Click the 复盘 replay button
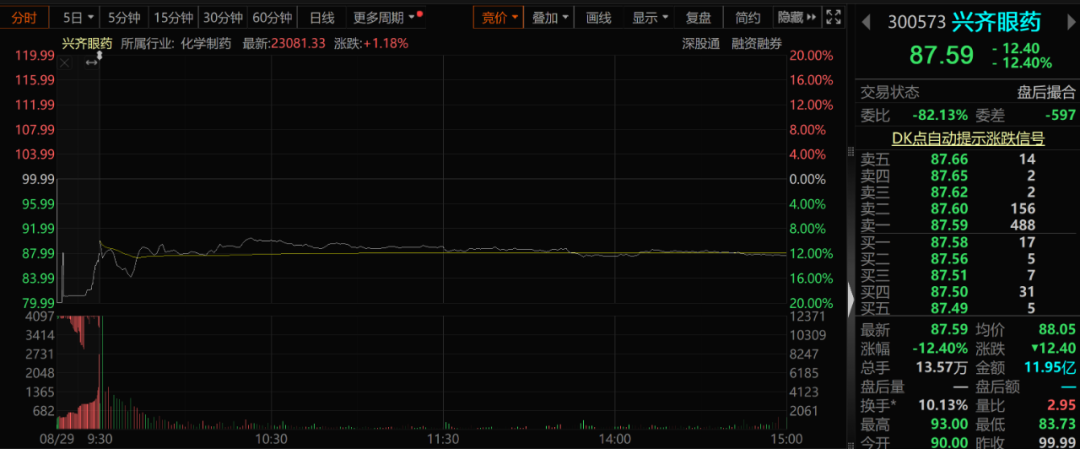The width and height of the screenshot is (1080, 449). tap(699, 18)
